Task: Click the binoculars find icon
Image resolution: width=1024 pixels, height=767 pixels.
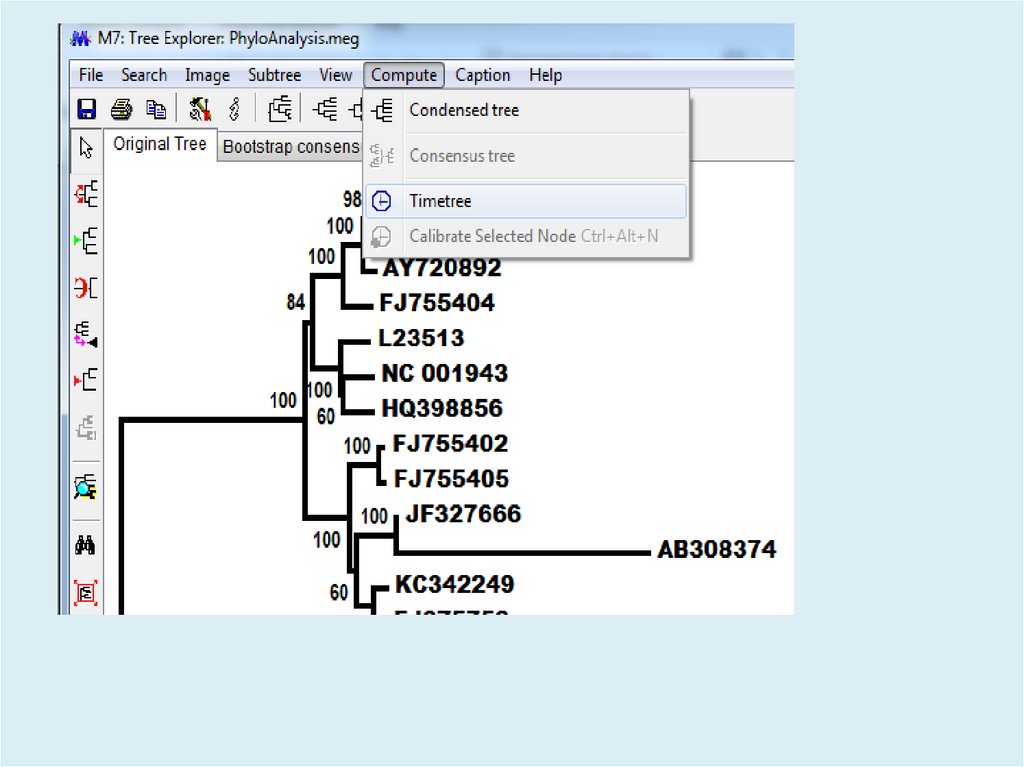Action: (x=86, y=545)
